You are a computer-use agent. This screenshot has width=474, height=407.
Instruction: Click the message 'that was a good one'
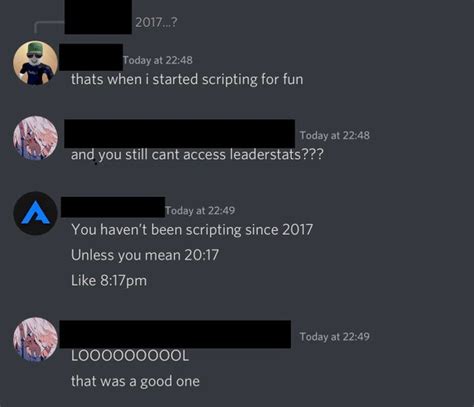135,381
